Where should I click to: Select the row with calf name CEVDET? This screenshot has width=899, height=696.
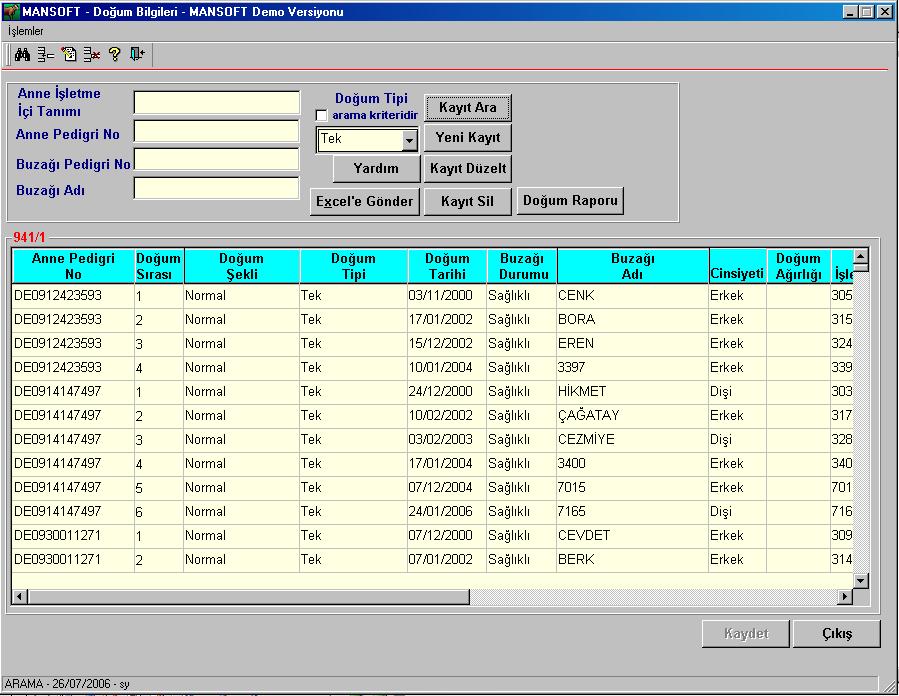coord(432,535)
